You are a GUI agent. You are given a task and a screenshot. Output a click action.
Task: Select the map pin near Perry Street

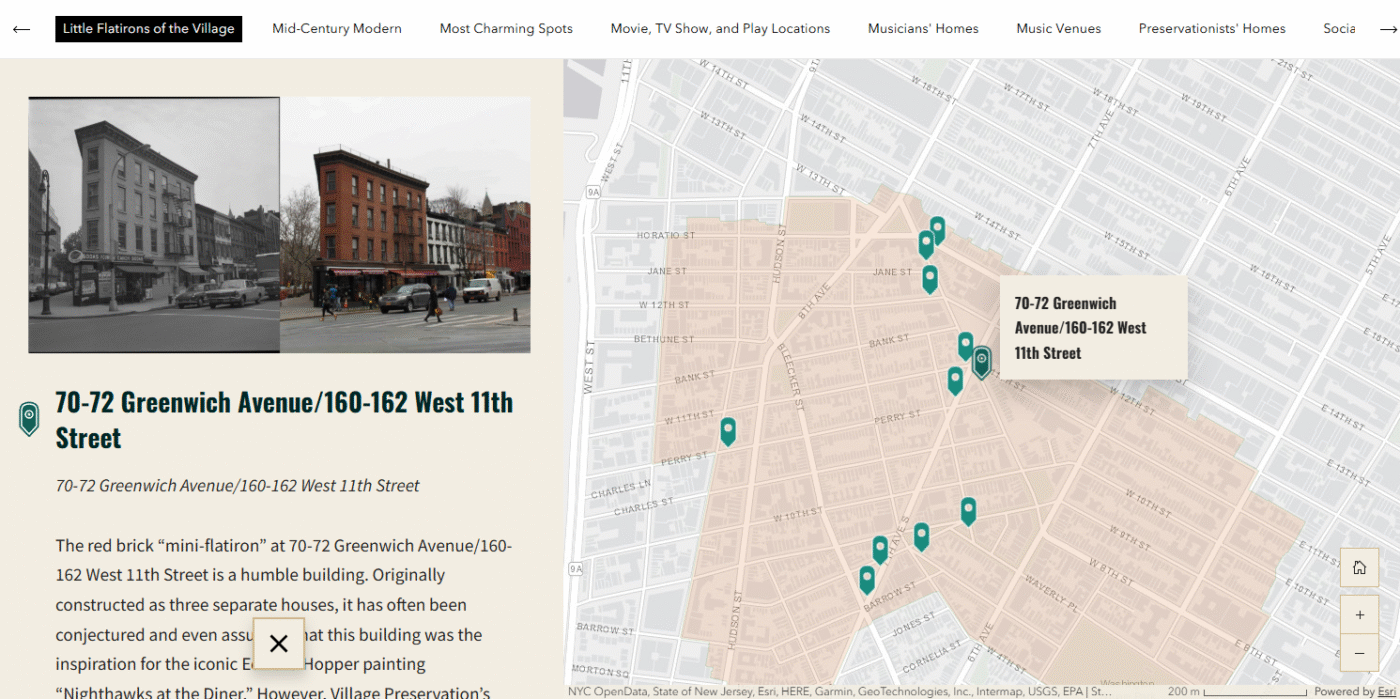coord(728,431)
